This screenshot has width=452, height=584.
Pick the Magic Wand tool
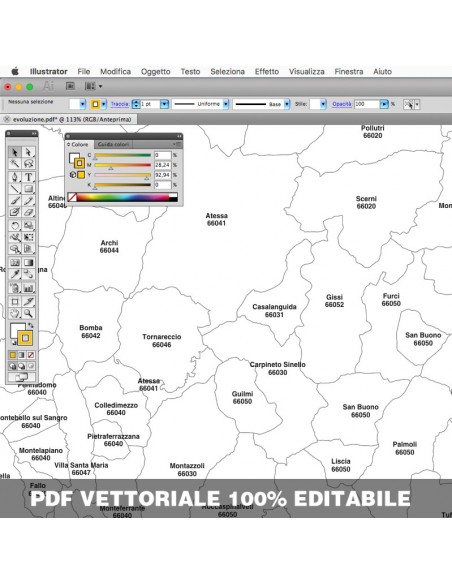pos(15,163)
